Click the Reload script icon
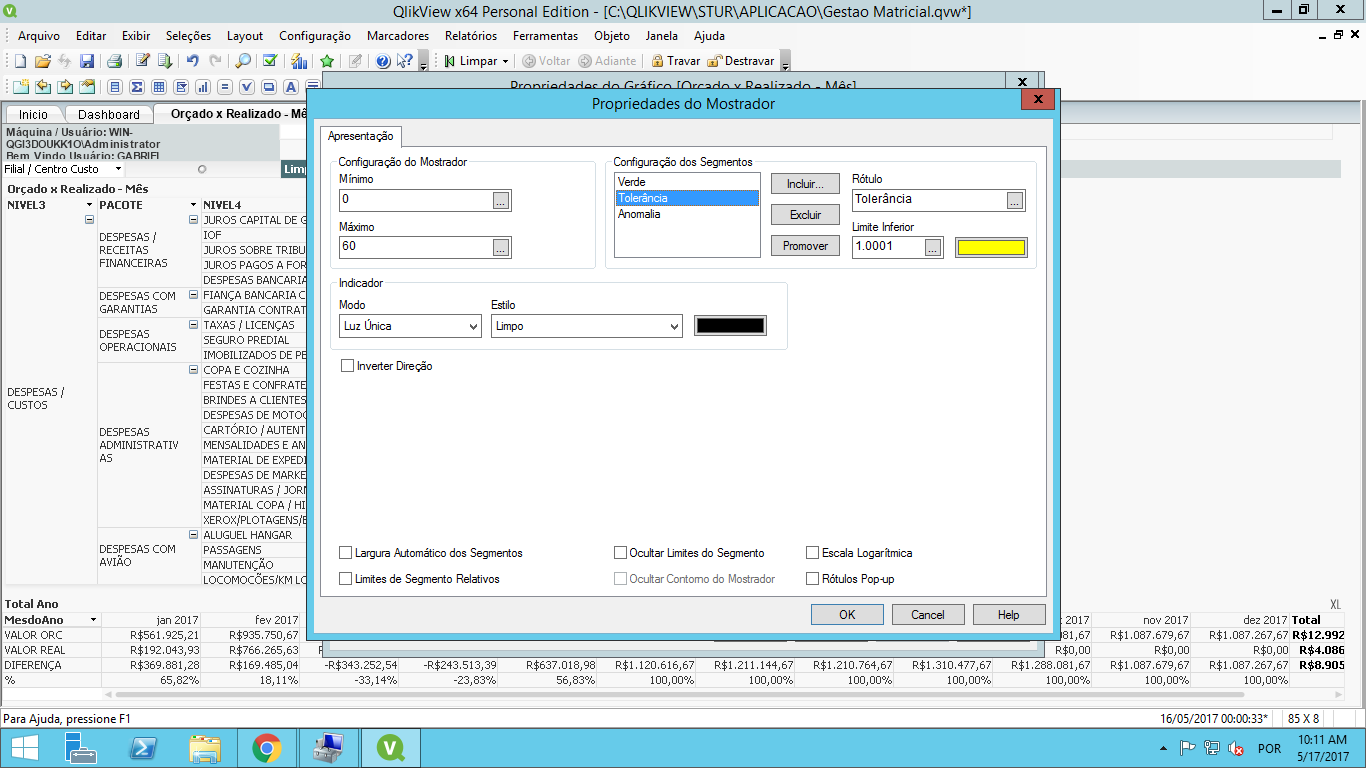The height and width of the screenshot is (768, 1366). pos(165,61)
